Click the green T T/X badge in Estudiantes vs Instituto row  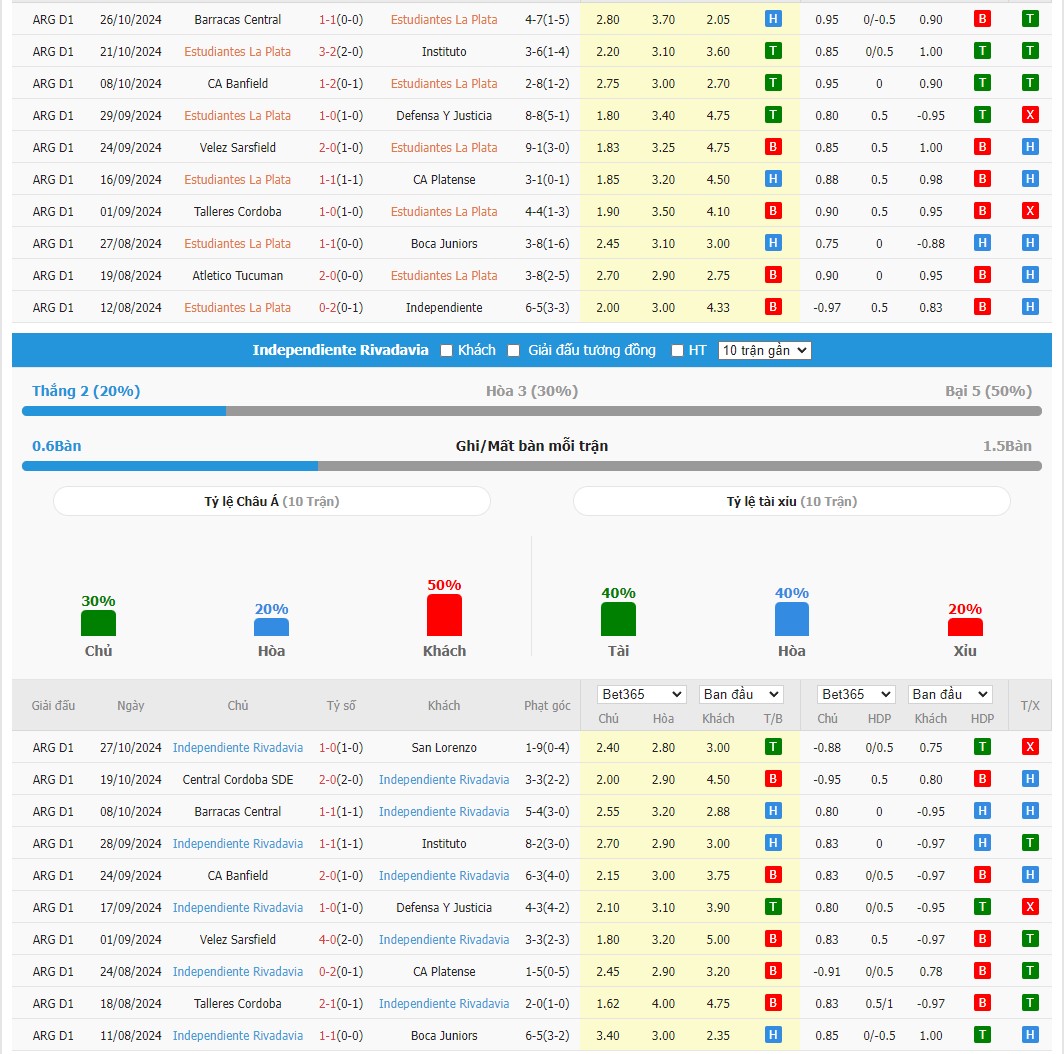(x=1030, y=51)
